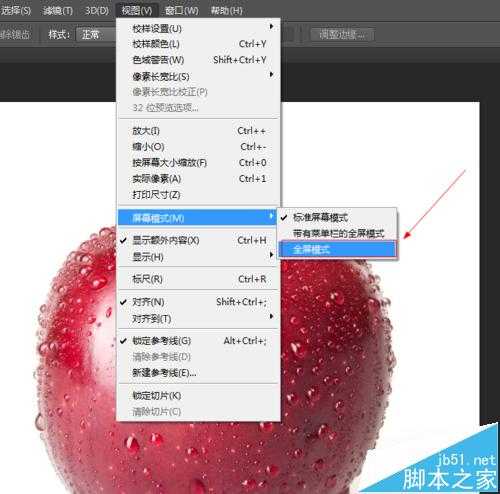Close the 视图(V) menu in menu bar
Screen dimensions: 500x494
(137, 11)
